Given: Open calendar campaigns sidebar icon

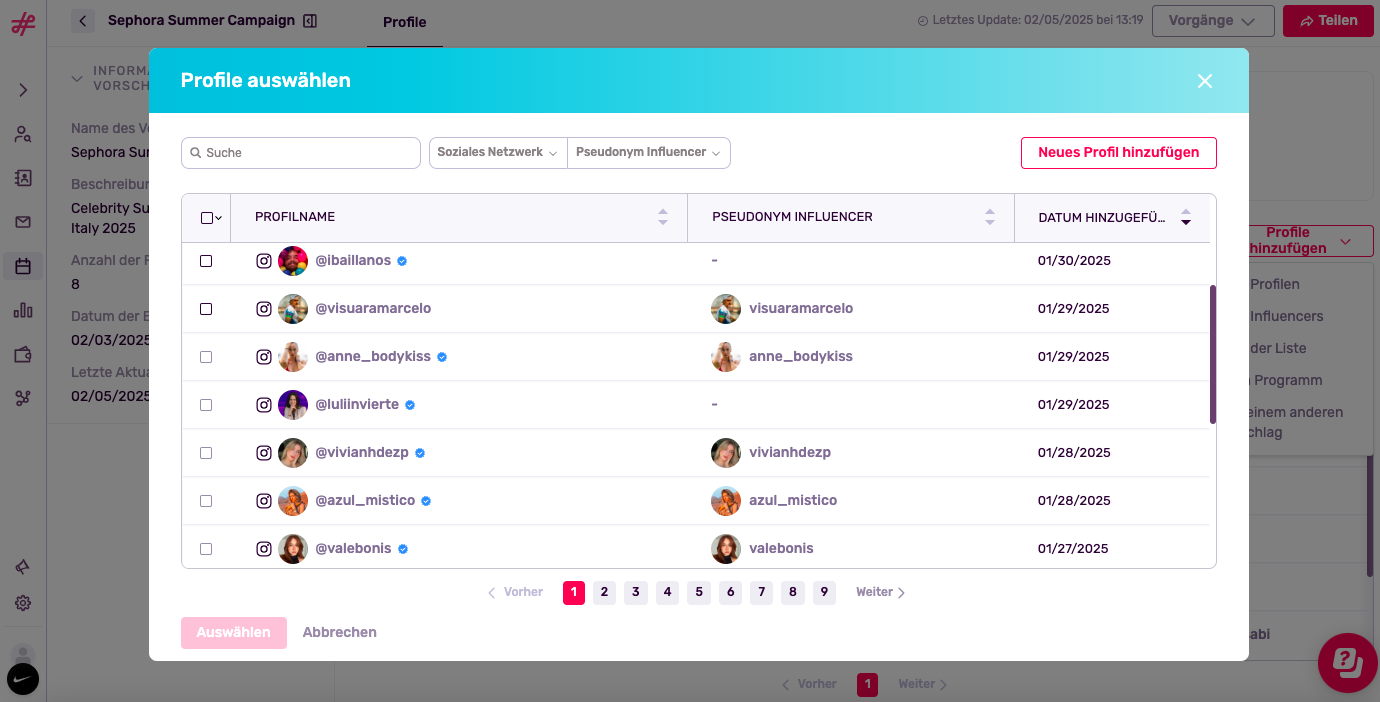Looking at the screenshot, I should click(23, 266).
